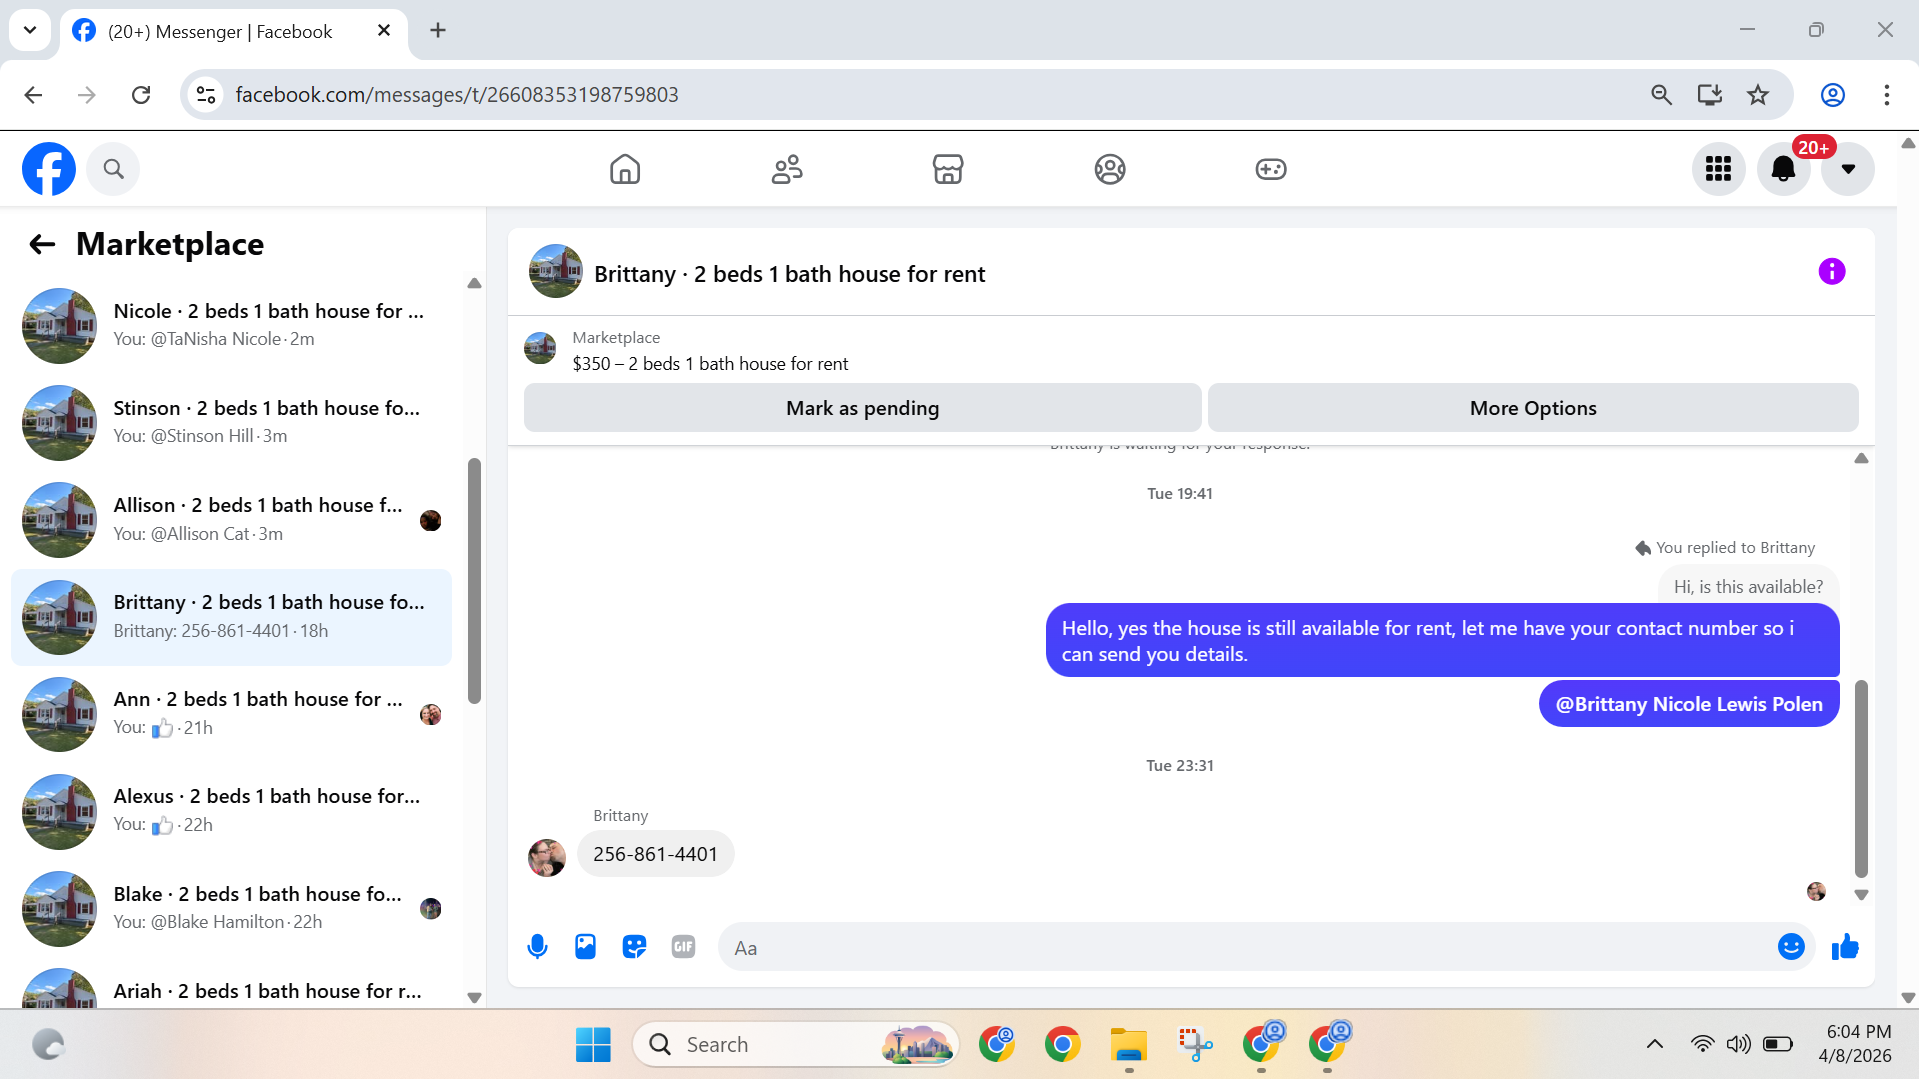Choose a sticker icon in composer
This screenshot has width=1919, height=1079.
[634, 946]
